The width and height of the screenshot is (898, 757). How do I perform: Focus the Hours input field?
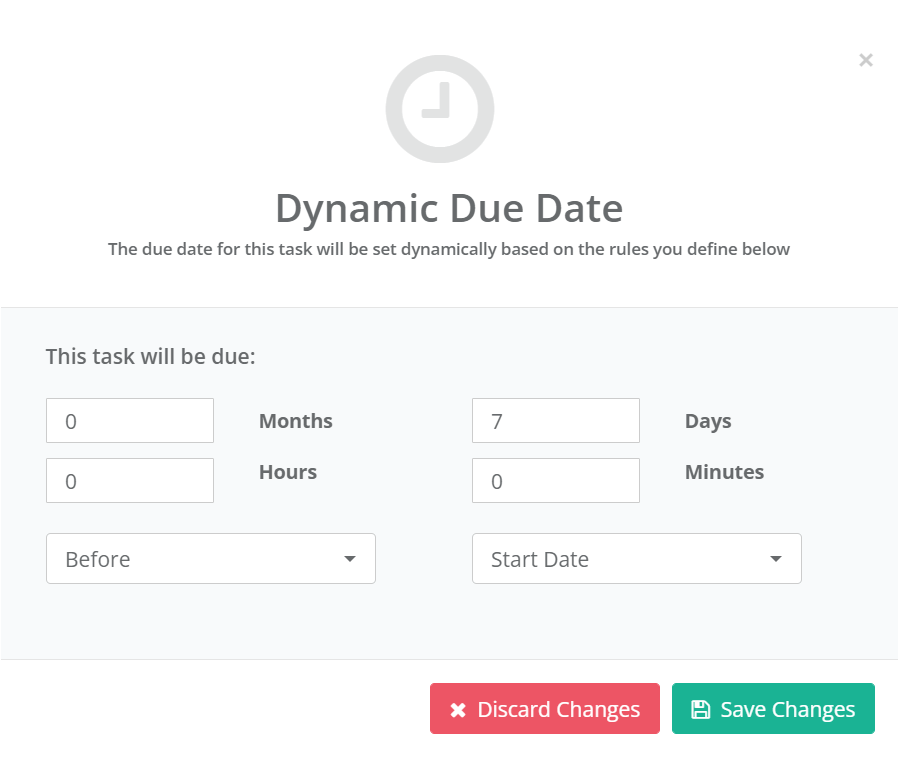coord(130,480)
